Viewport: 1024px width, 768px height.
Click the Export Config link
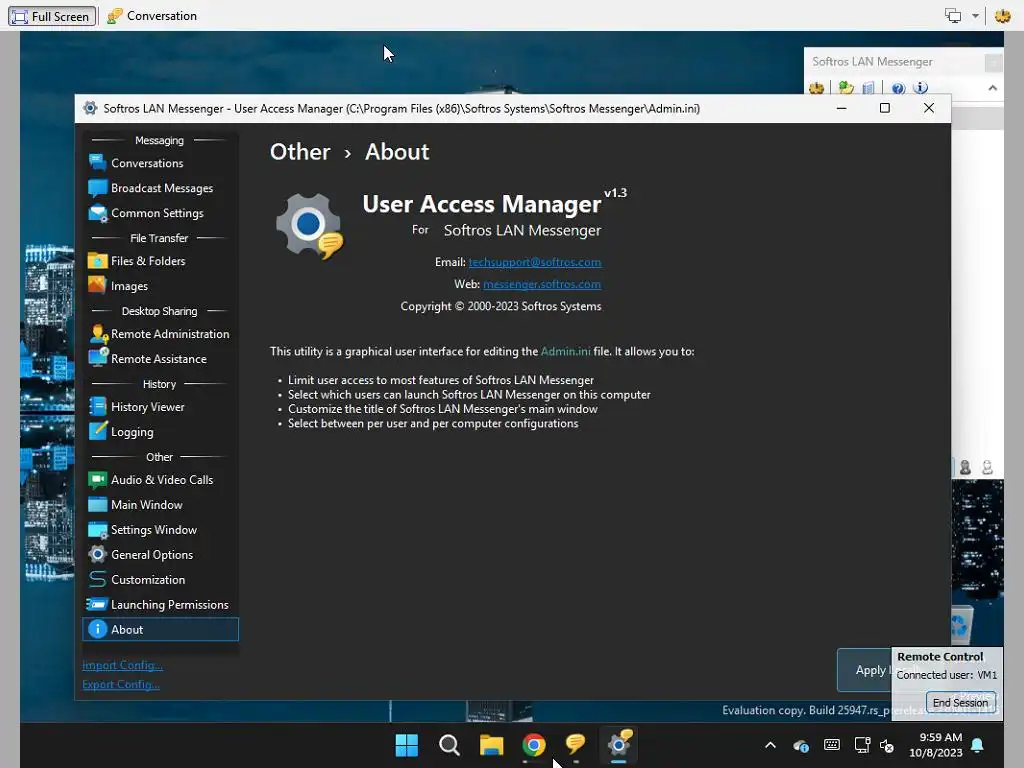coord(121,684)
